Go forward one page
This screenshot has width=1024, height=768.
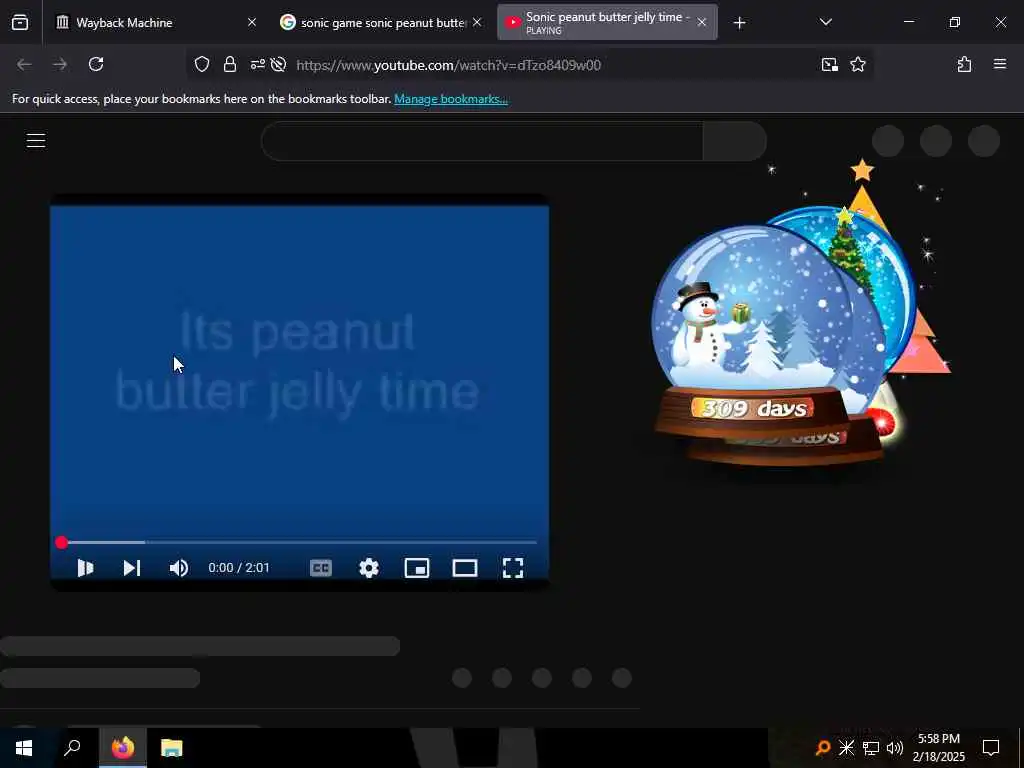(x=60, y=64)
